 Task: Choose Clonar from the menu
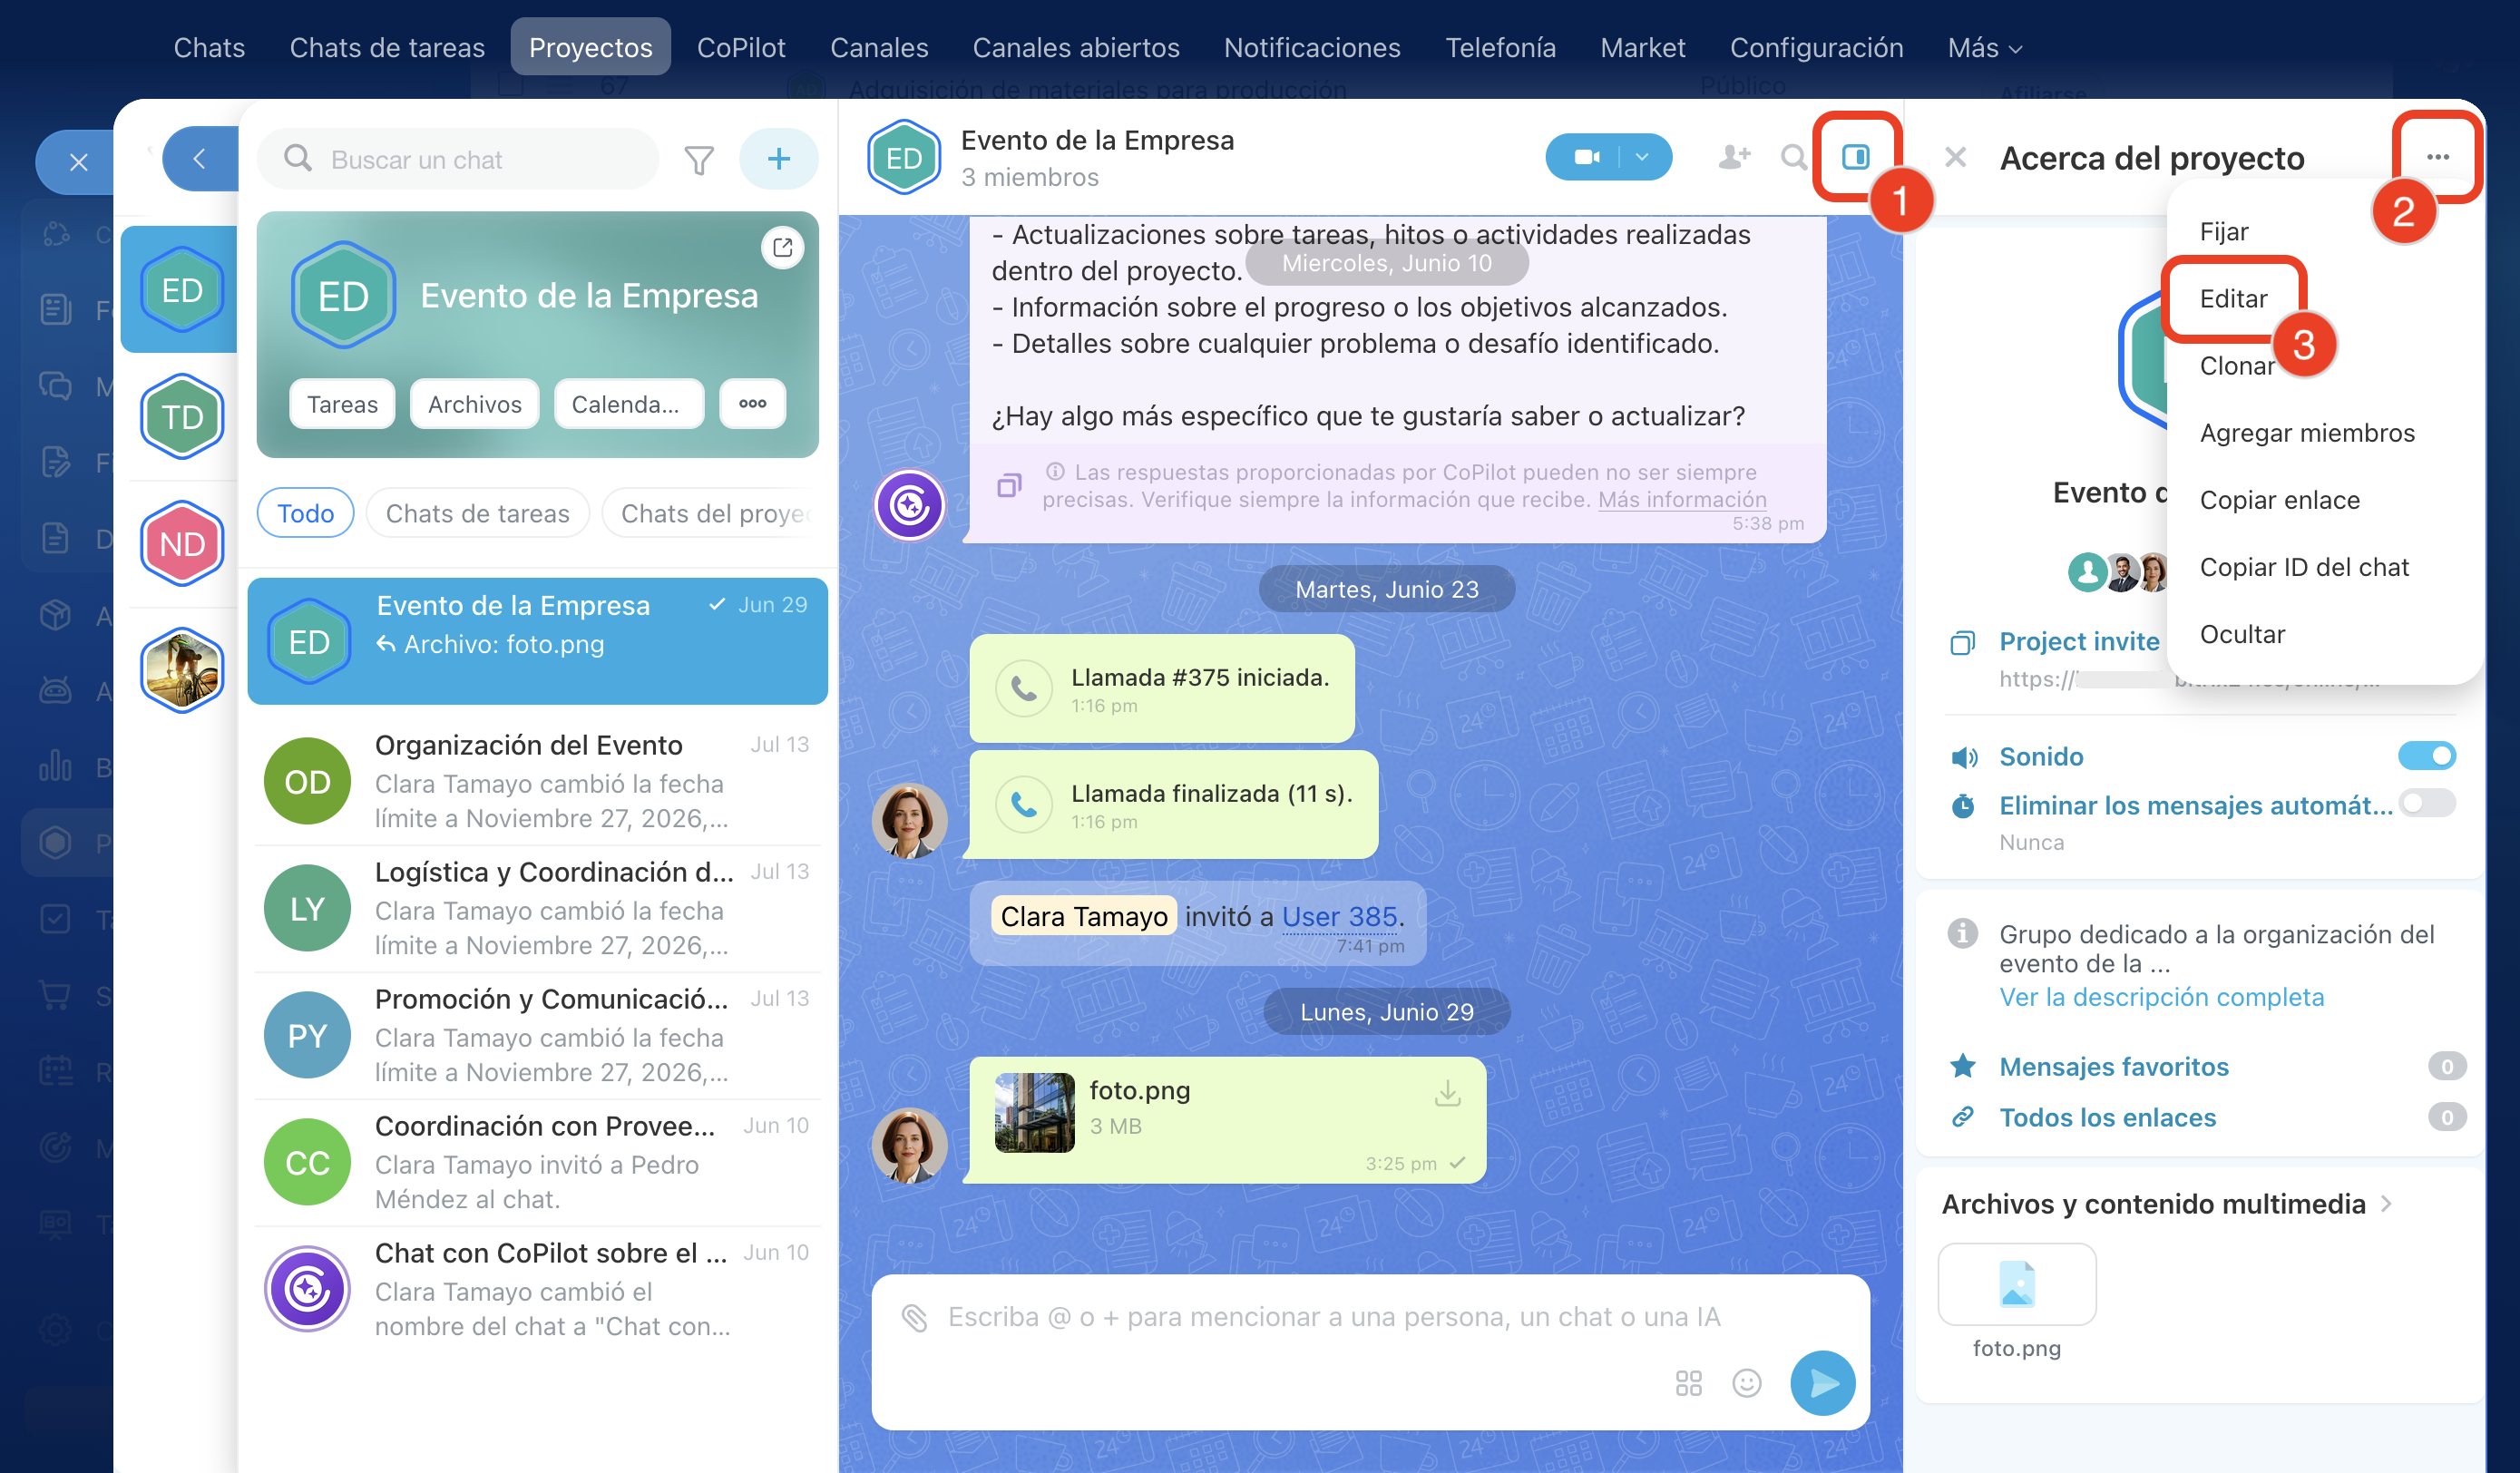[2237, 366]
